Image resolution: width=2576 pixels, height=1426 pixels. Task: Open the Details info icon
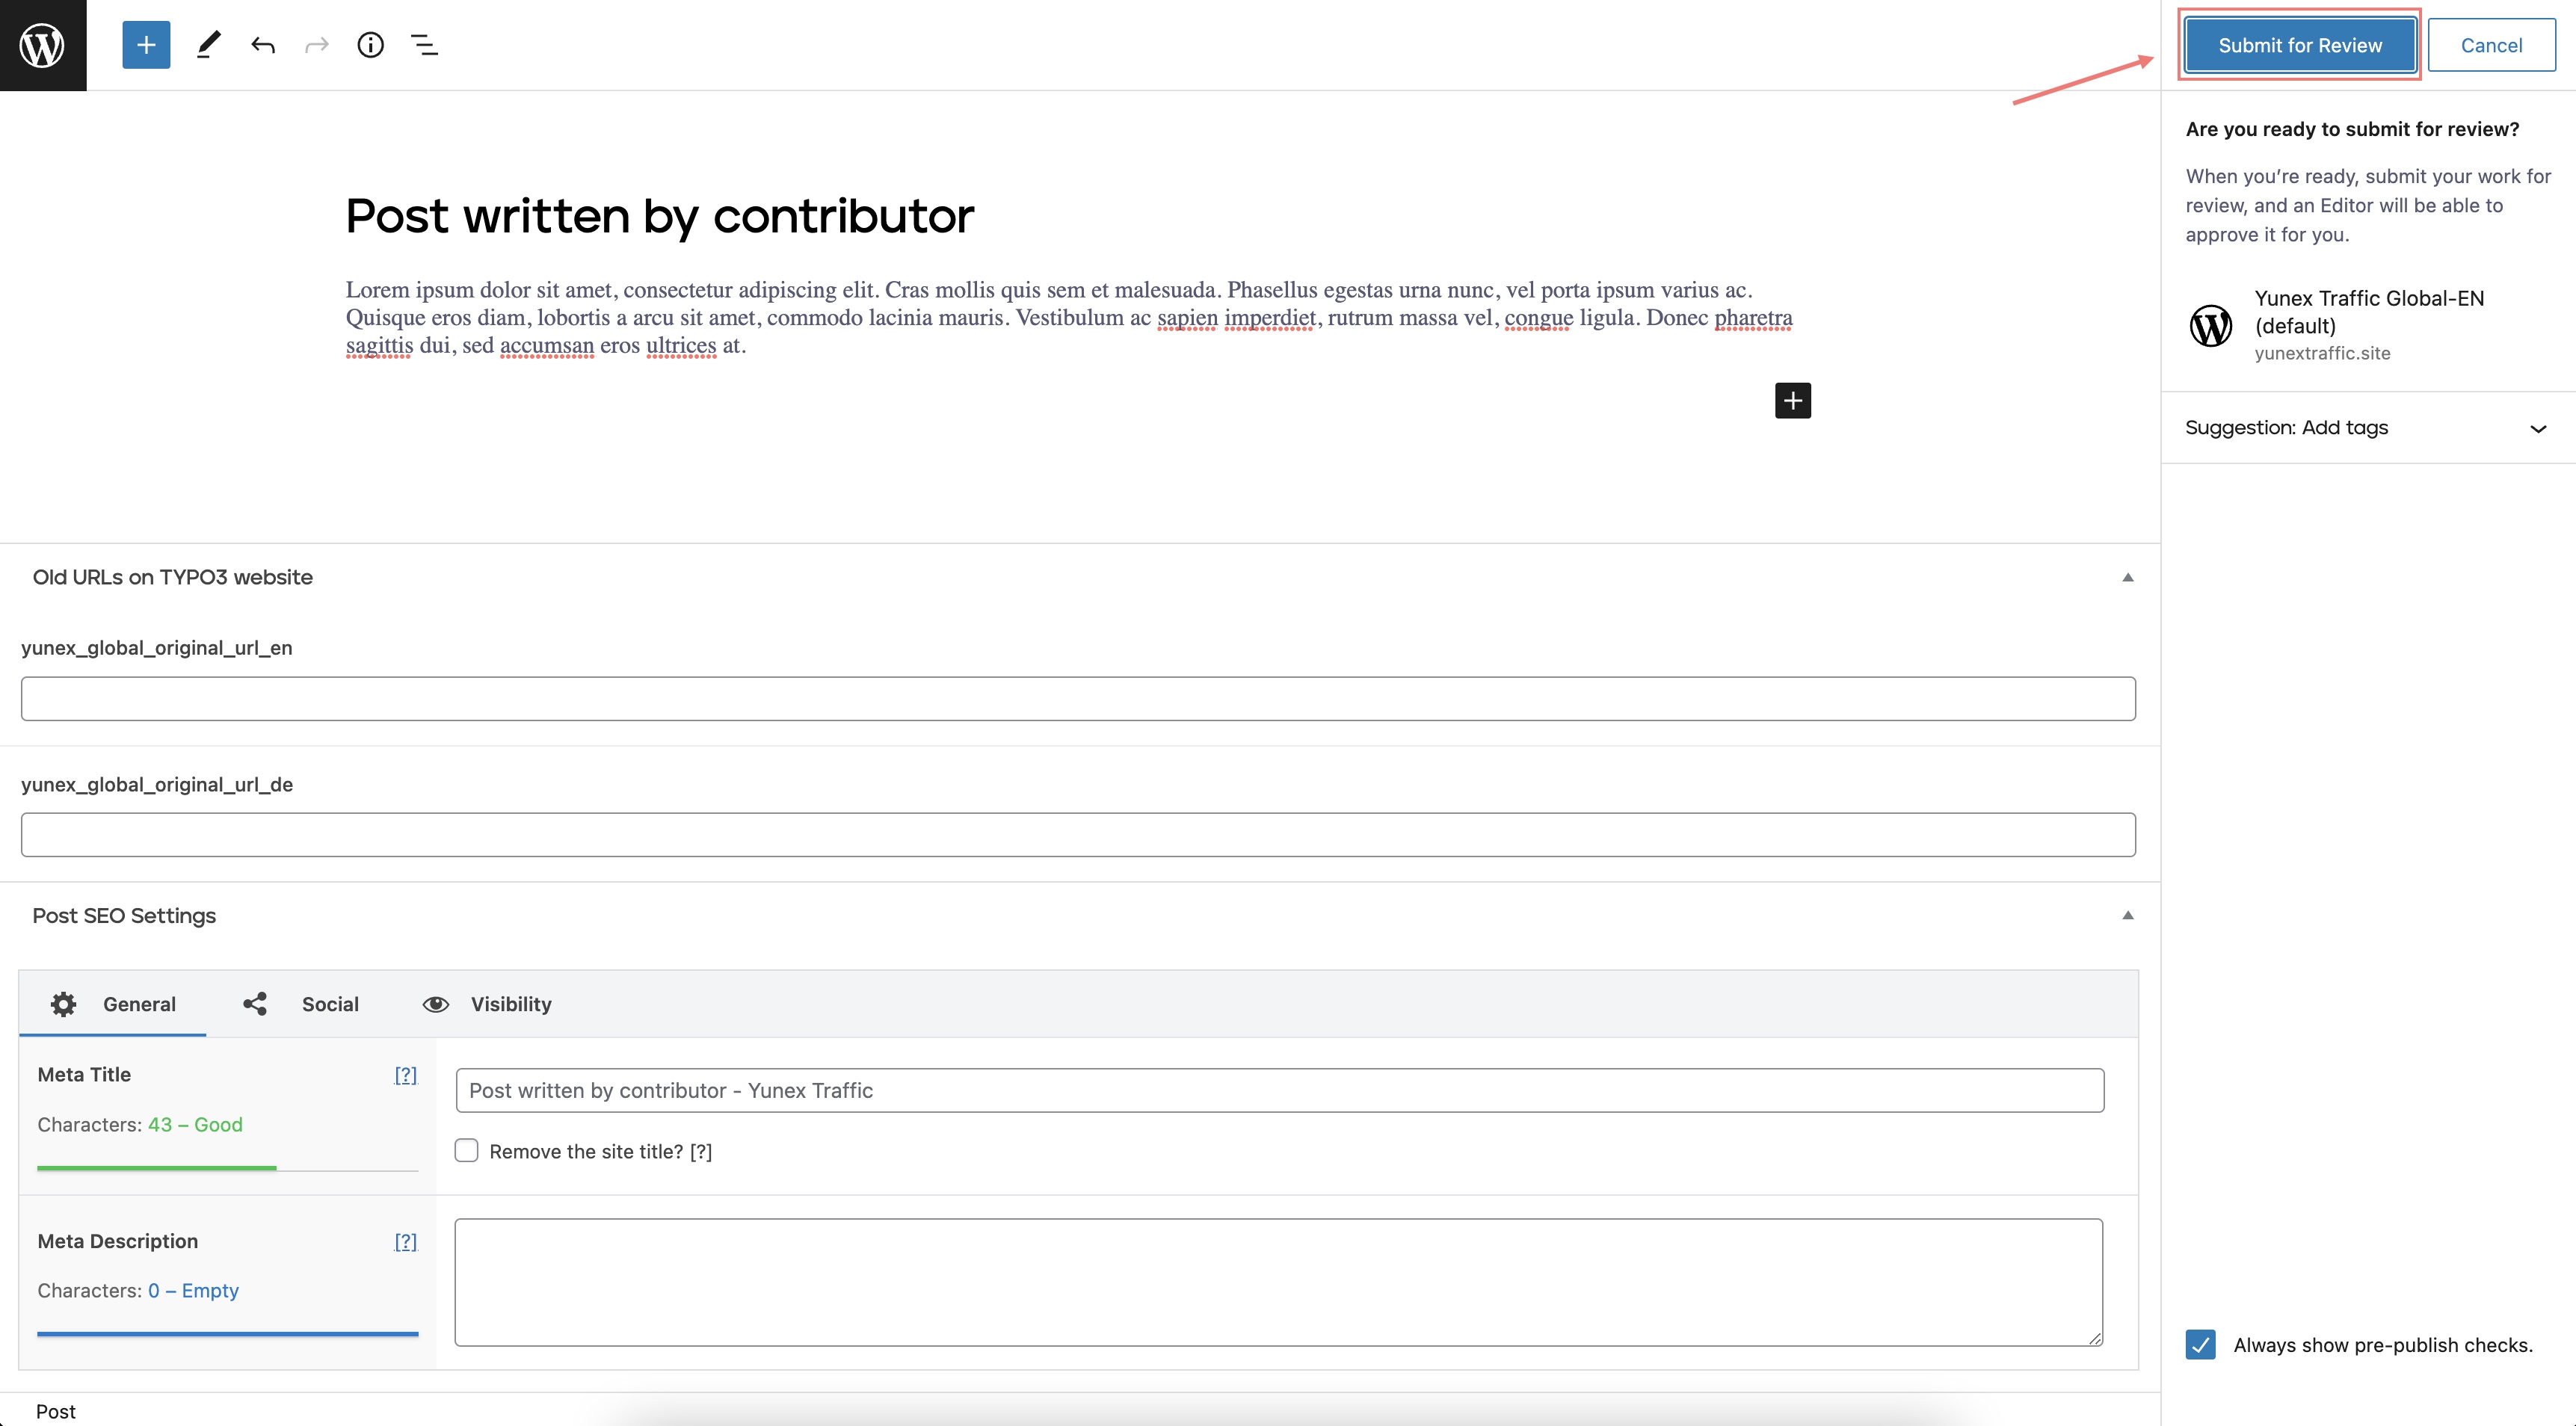pos(370,45)
